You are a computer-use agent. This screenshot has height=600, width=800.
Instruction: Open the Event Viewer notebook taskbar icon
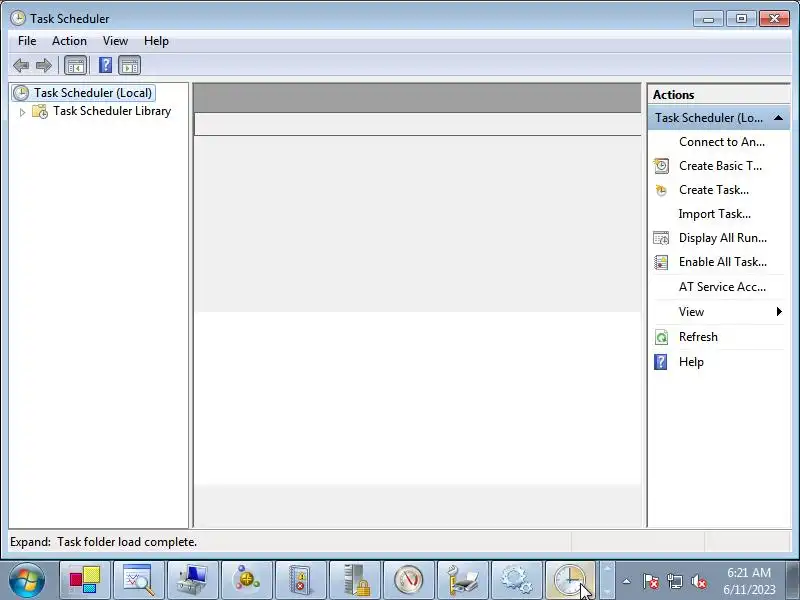point(301,581)
